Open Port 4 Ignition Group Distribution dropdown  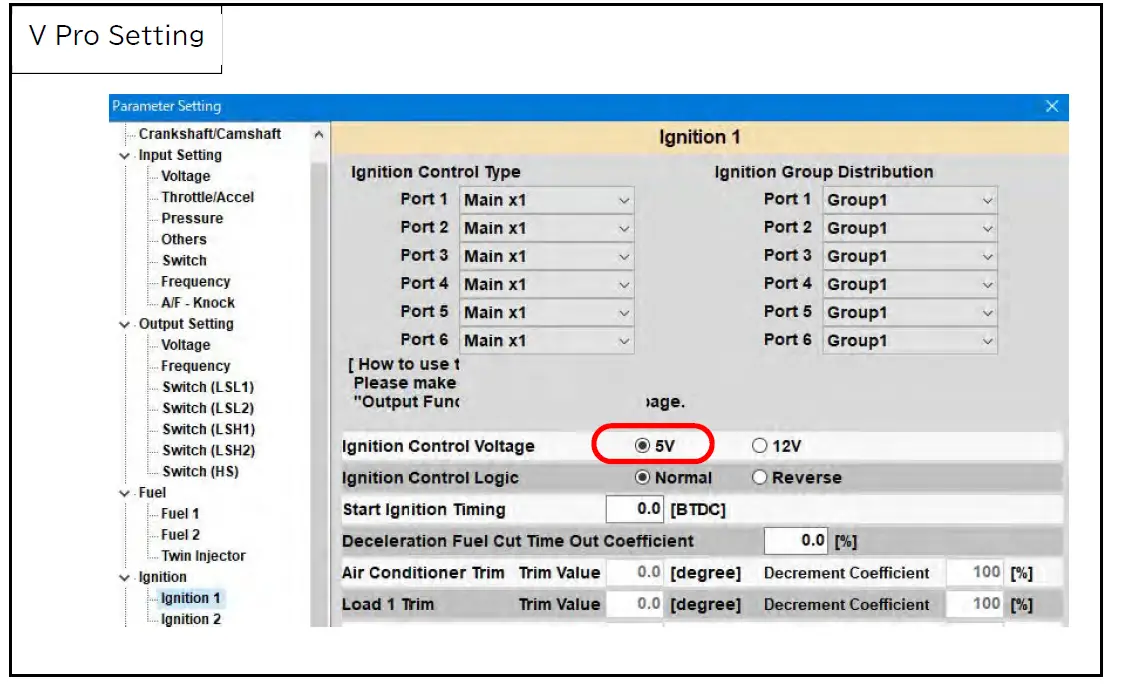point(909,285)
